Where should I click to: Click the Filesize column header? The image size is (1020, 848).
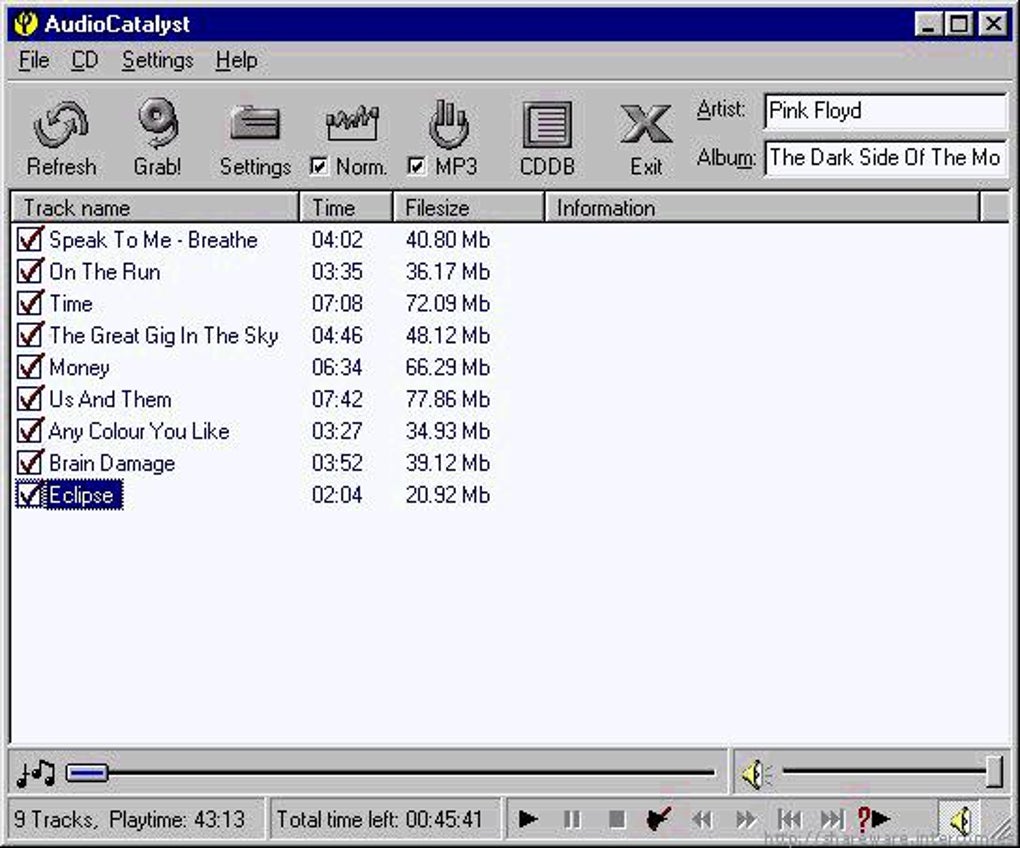(x=468, y=207)
